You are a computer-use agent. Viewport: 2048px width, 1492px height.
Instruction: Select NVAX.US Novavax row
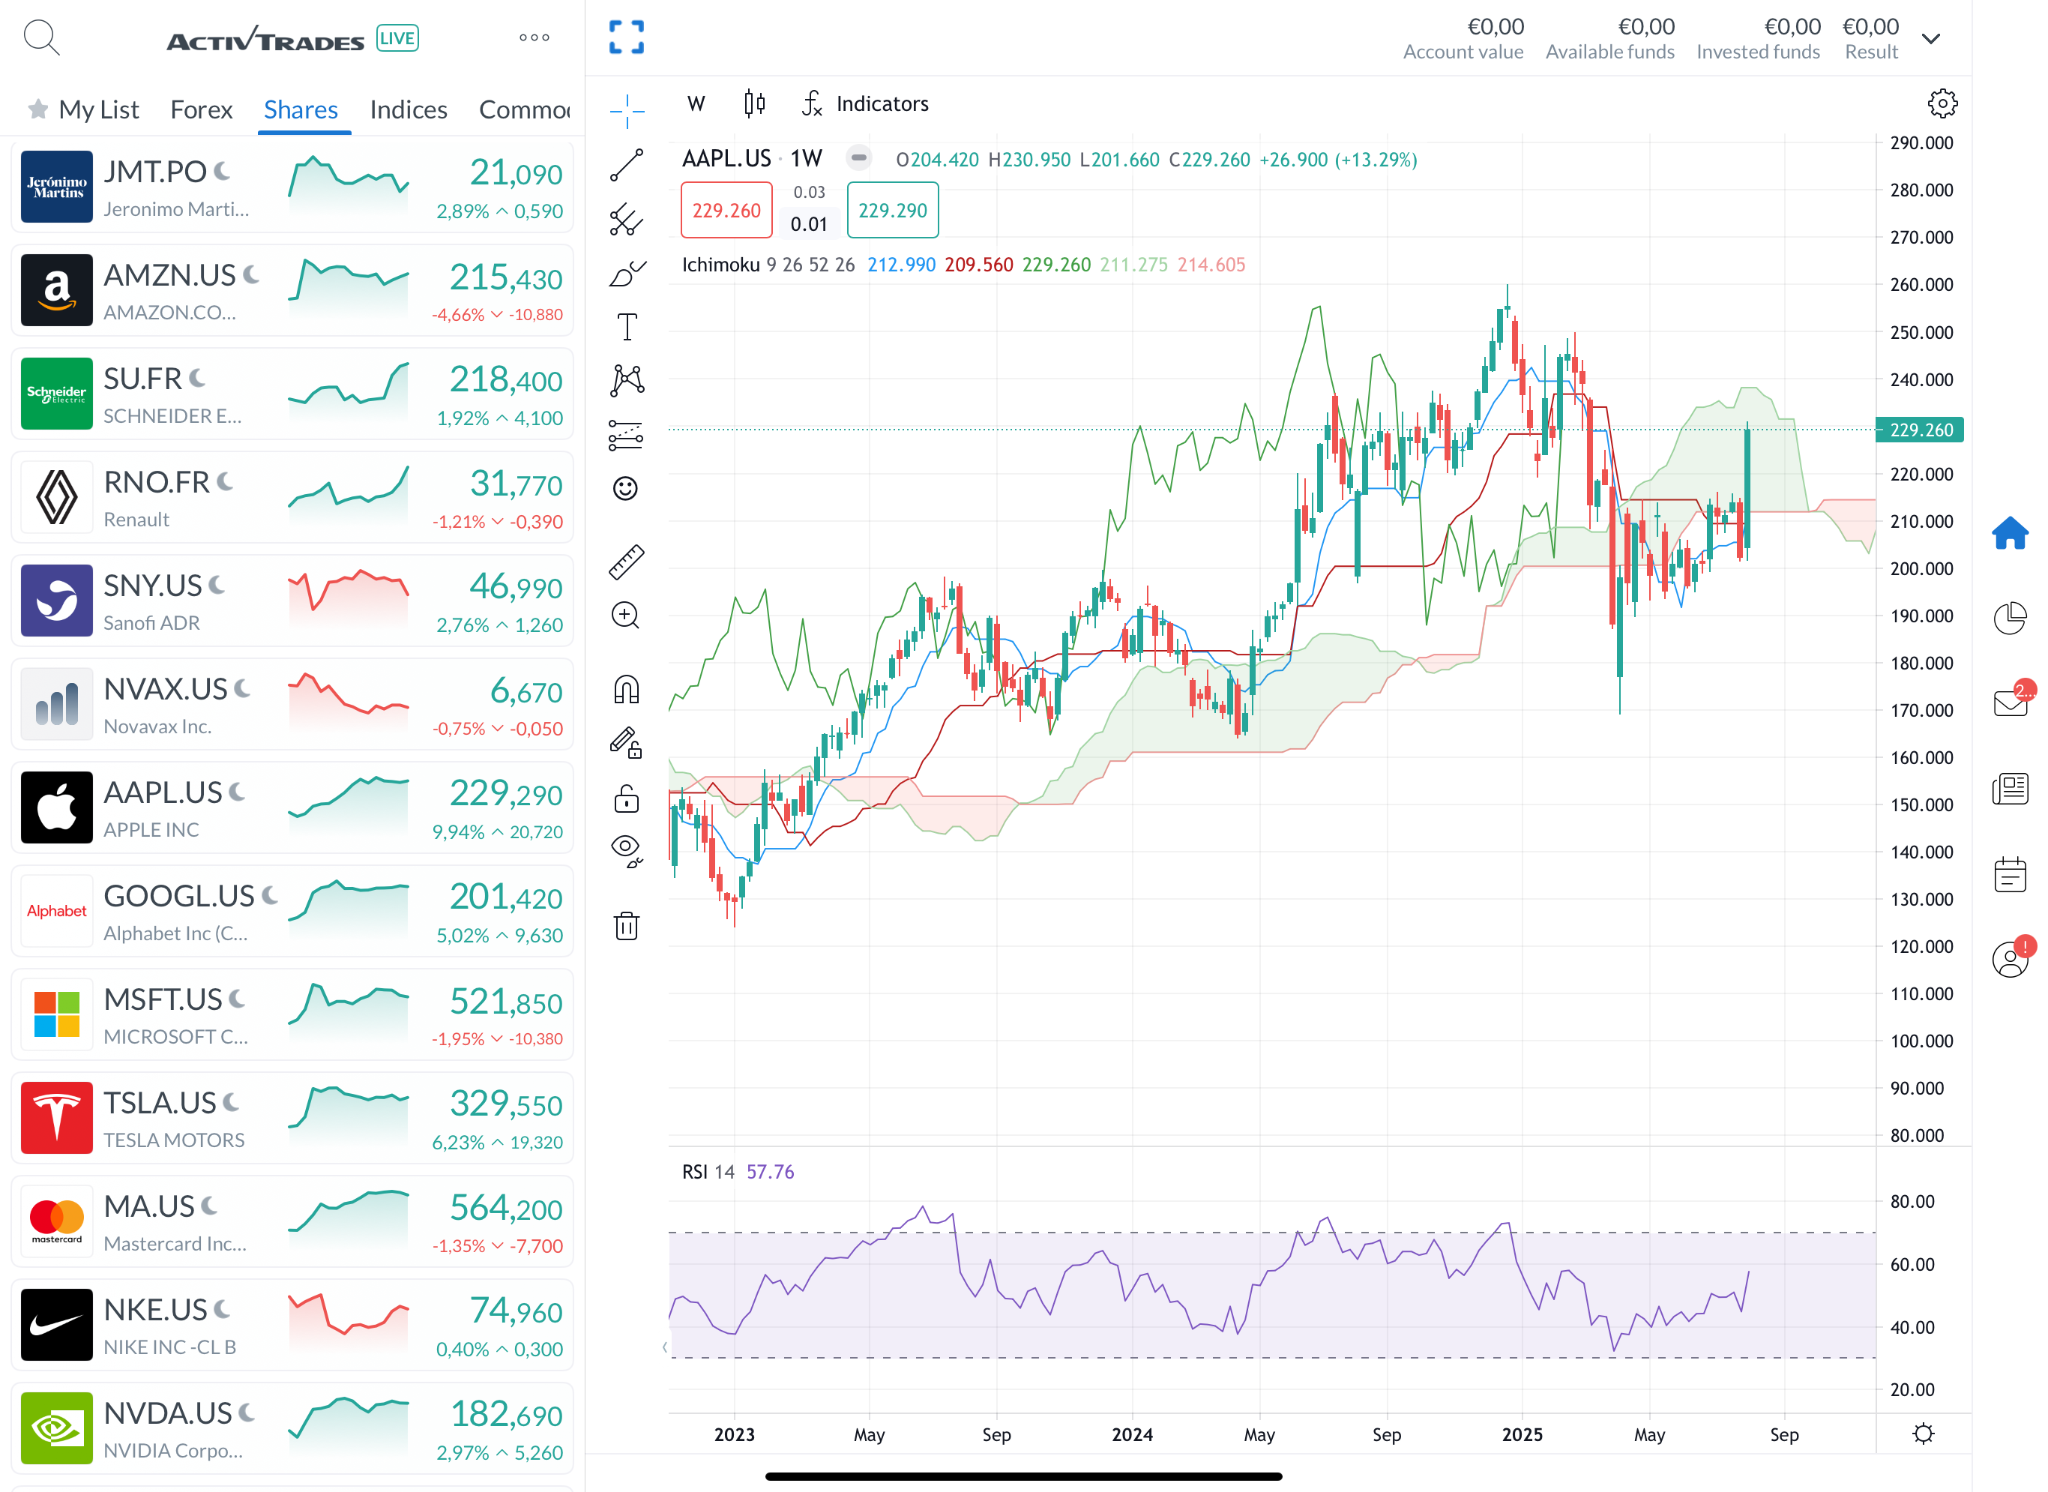(x=292, y=704)
